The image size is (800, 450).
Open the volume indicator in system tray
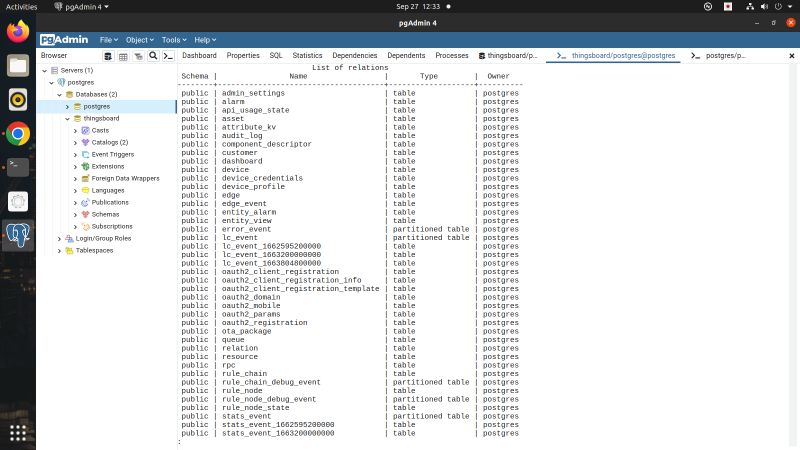[764, 7]
